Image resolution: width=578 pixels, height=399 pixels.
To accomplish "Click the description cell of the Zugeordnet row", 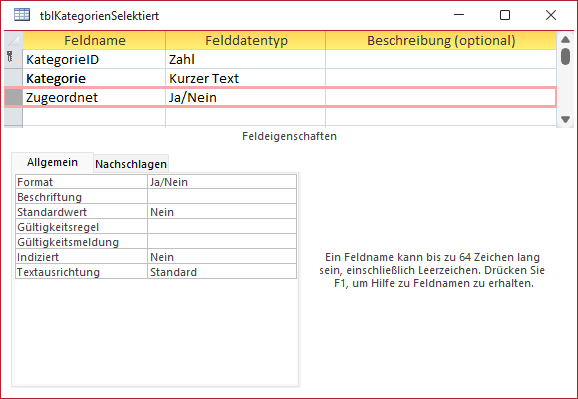I will pyautogui.click(x=441, y=97).
